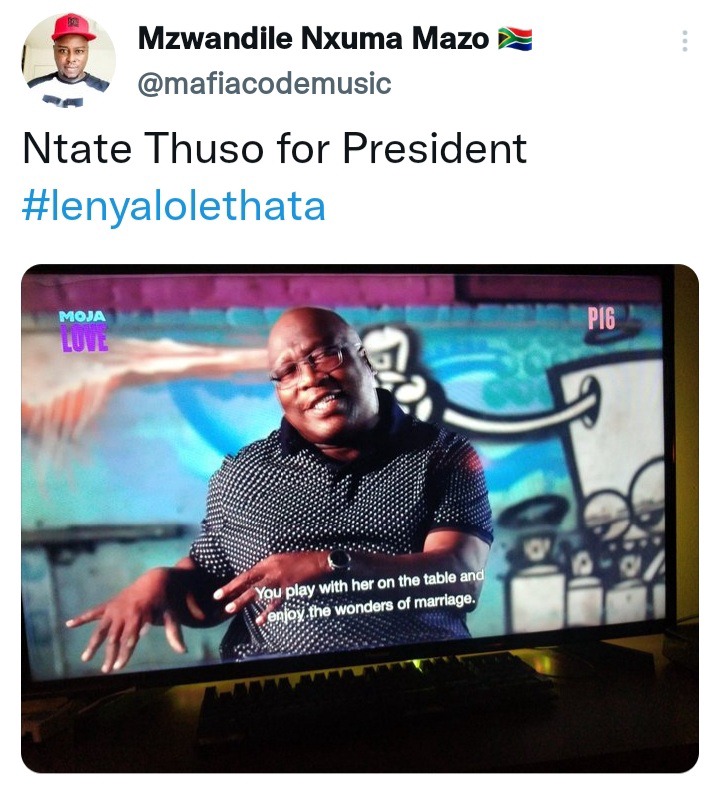Open Mzwandile Nxuma Mazo's profile name
The width and height of the screenshot is (720, 790).
click(313, 38)
